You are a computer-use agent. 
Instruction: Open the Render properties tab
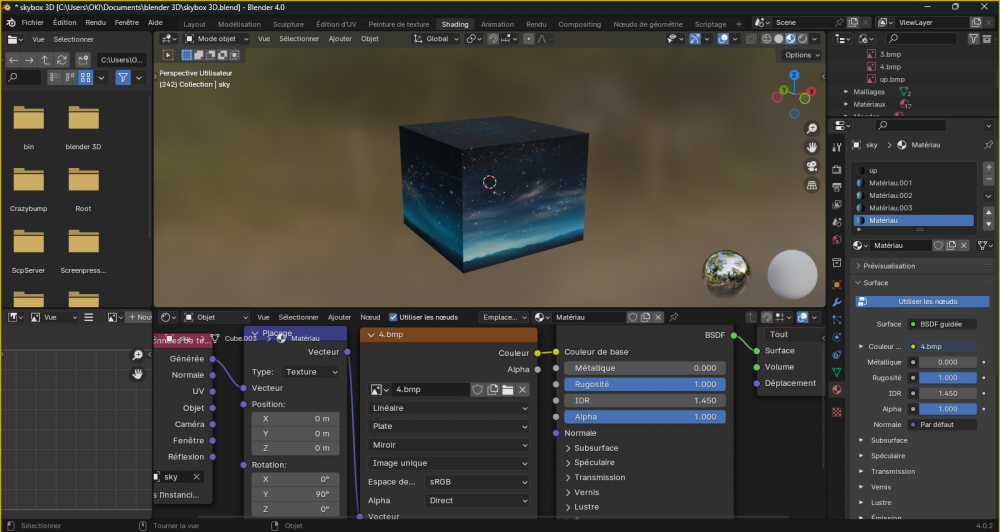coord(837,170)
